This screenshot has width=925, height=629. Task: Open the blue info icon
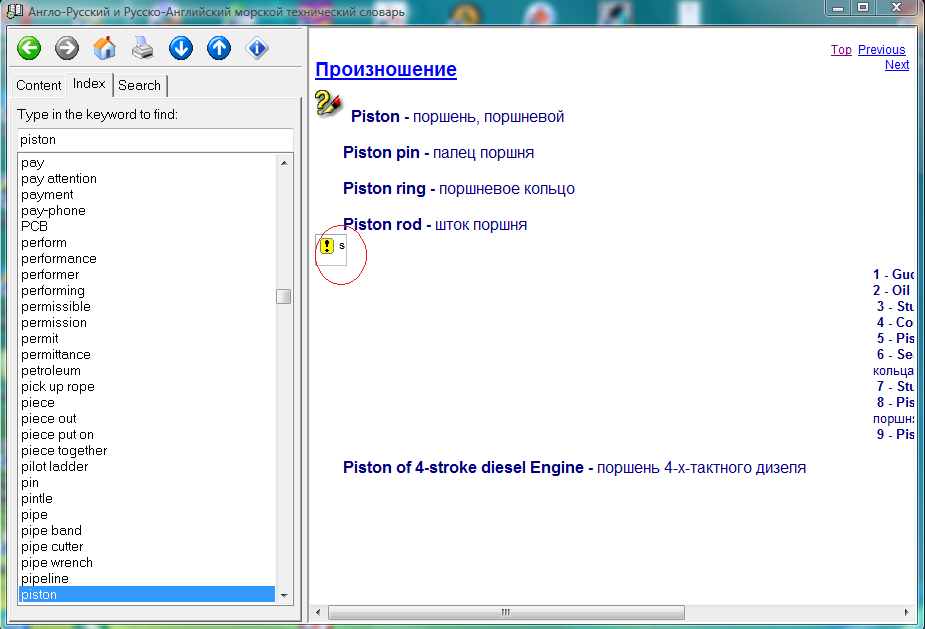257,48
